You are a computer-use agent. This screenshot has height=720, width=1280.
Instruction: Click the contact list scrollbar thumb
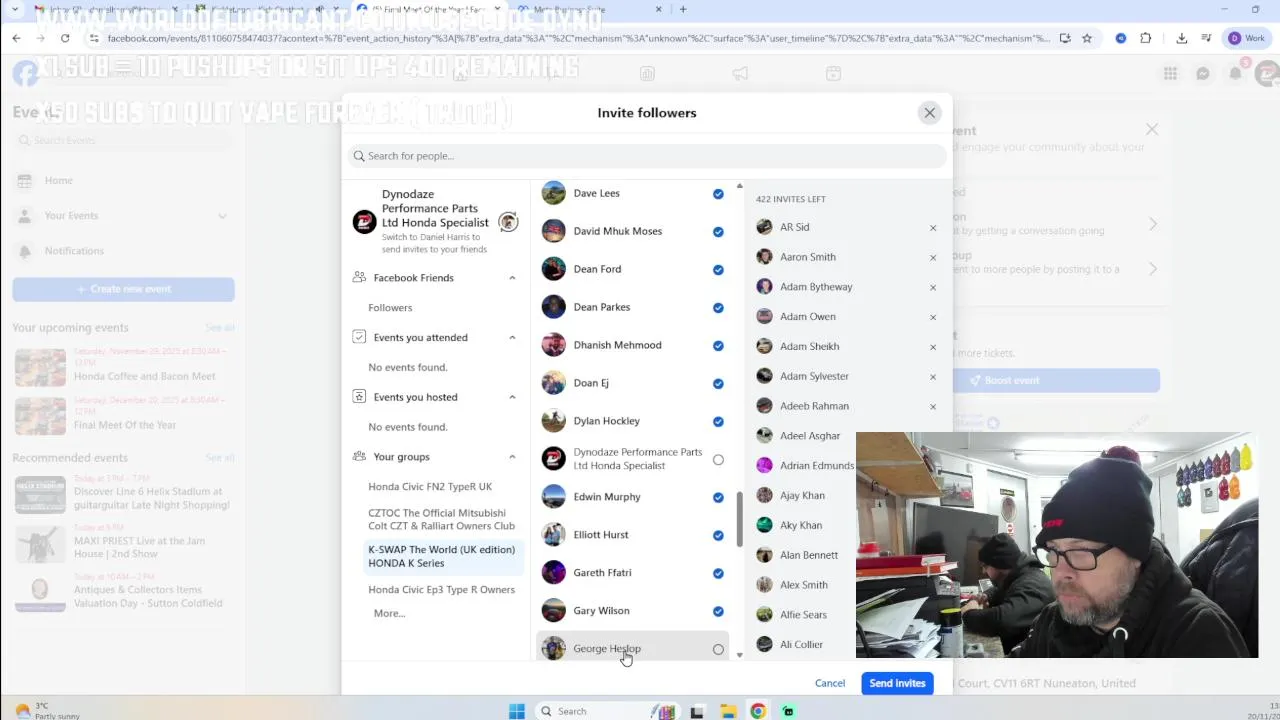click(x=740, y=519)
